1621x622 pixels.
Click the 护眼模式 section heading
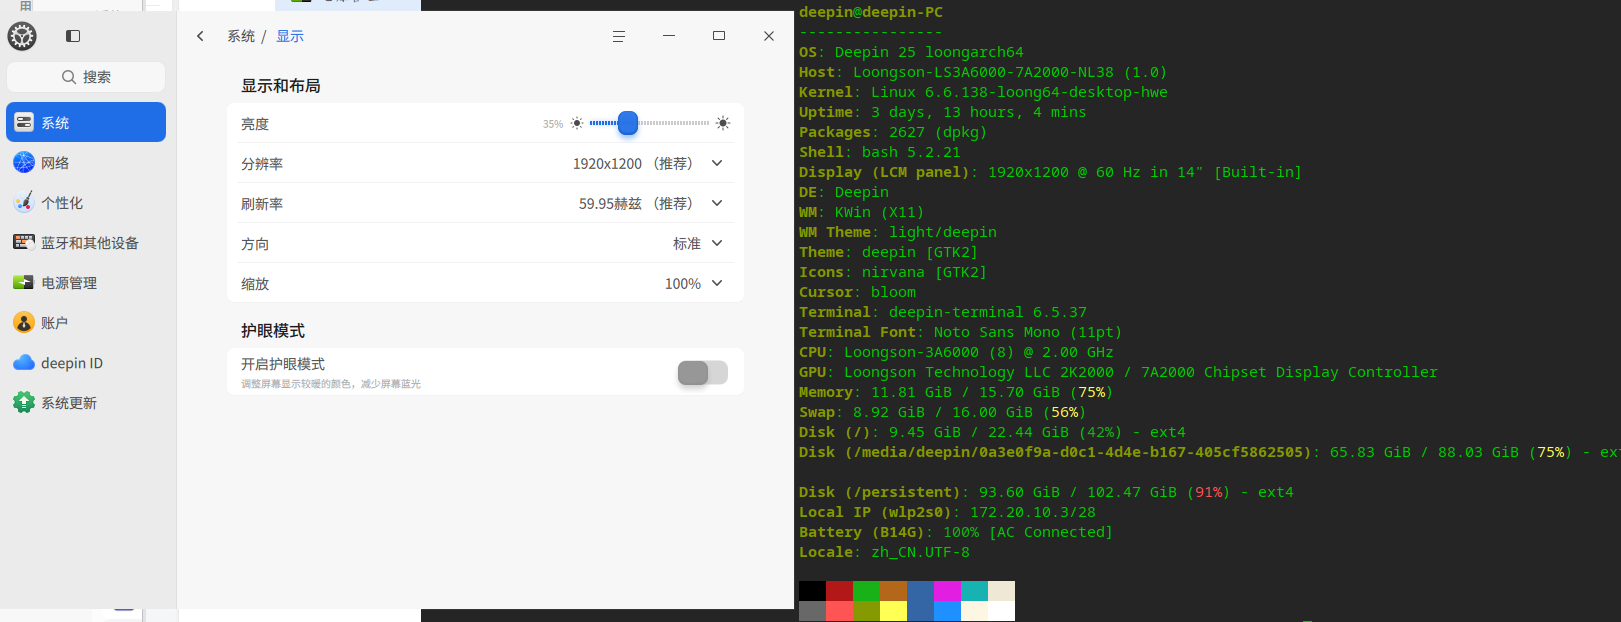click(x=273, y=331)
